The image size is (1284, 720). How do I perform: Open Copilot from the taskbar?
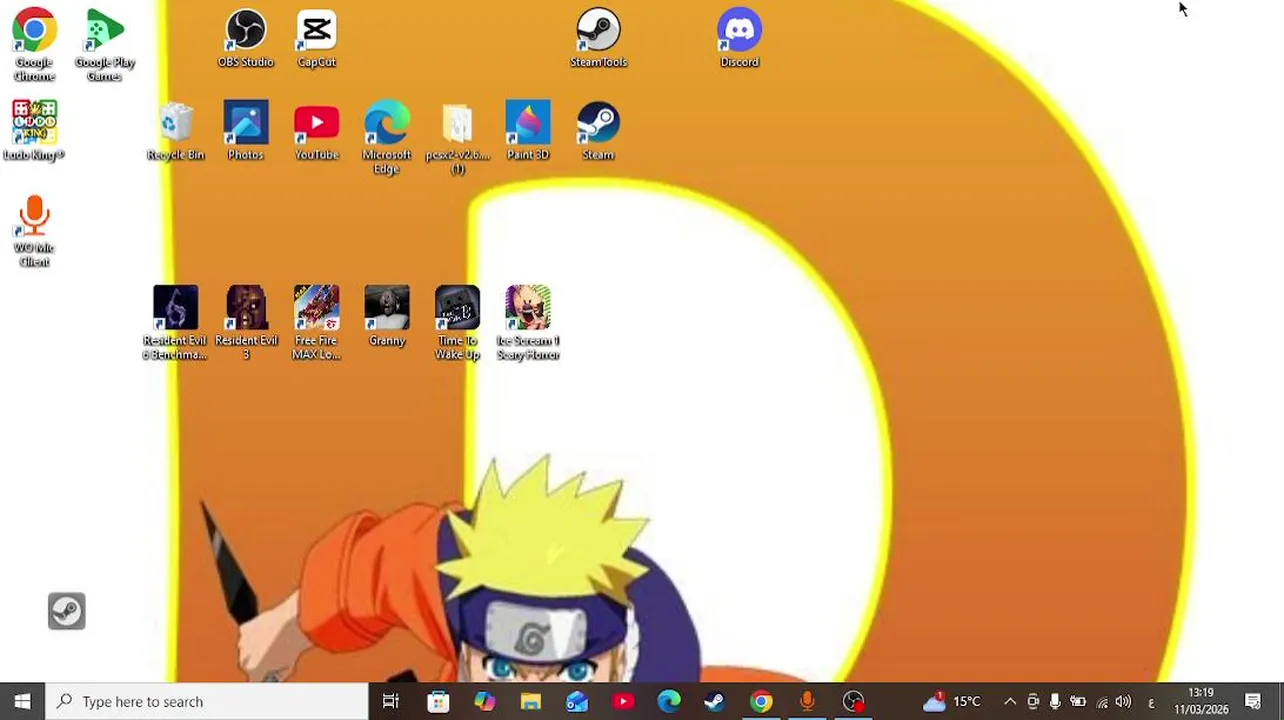pos(484,701)
